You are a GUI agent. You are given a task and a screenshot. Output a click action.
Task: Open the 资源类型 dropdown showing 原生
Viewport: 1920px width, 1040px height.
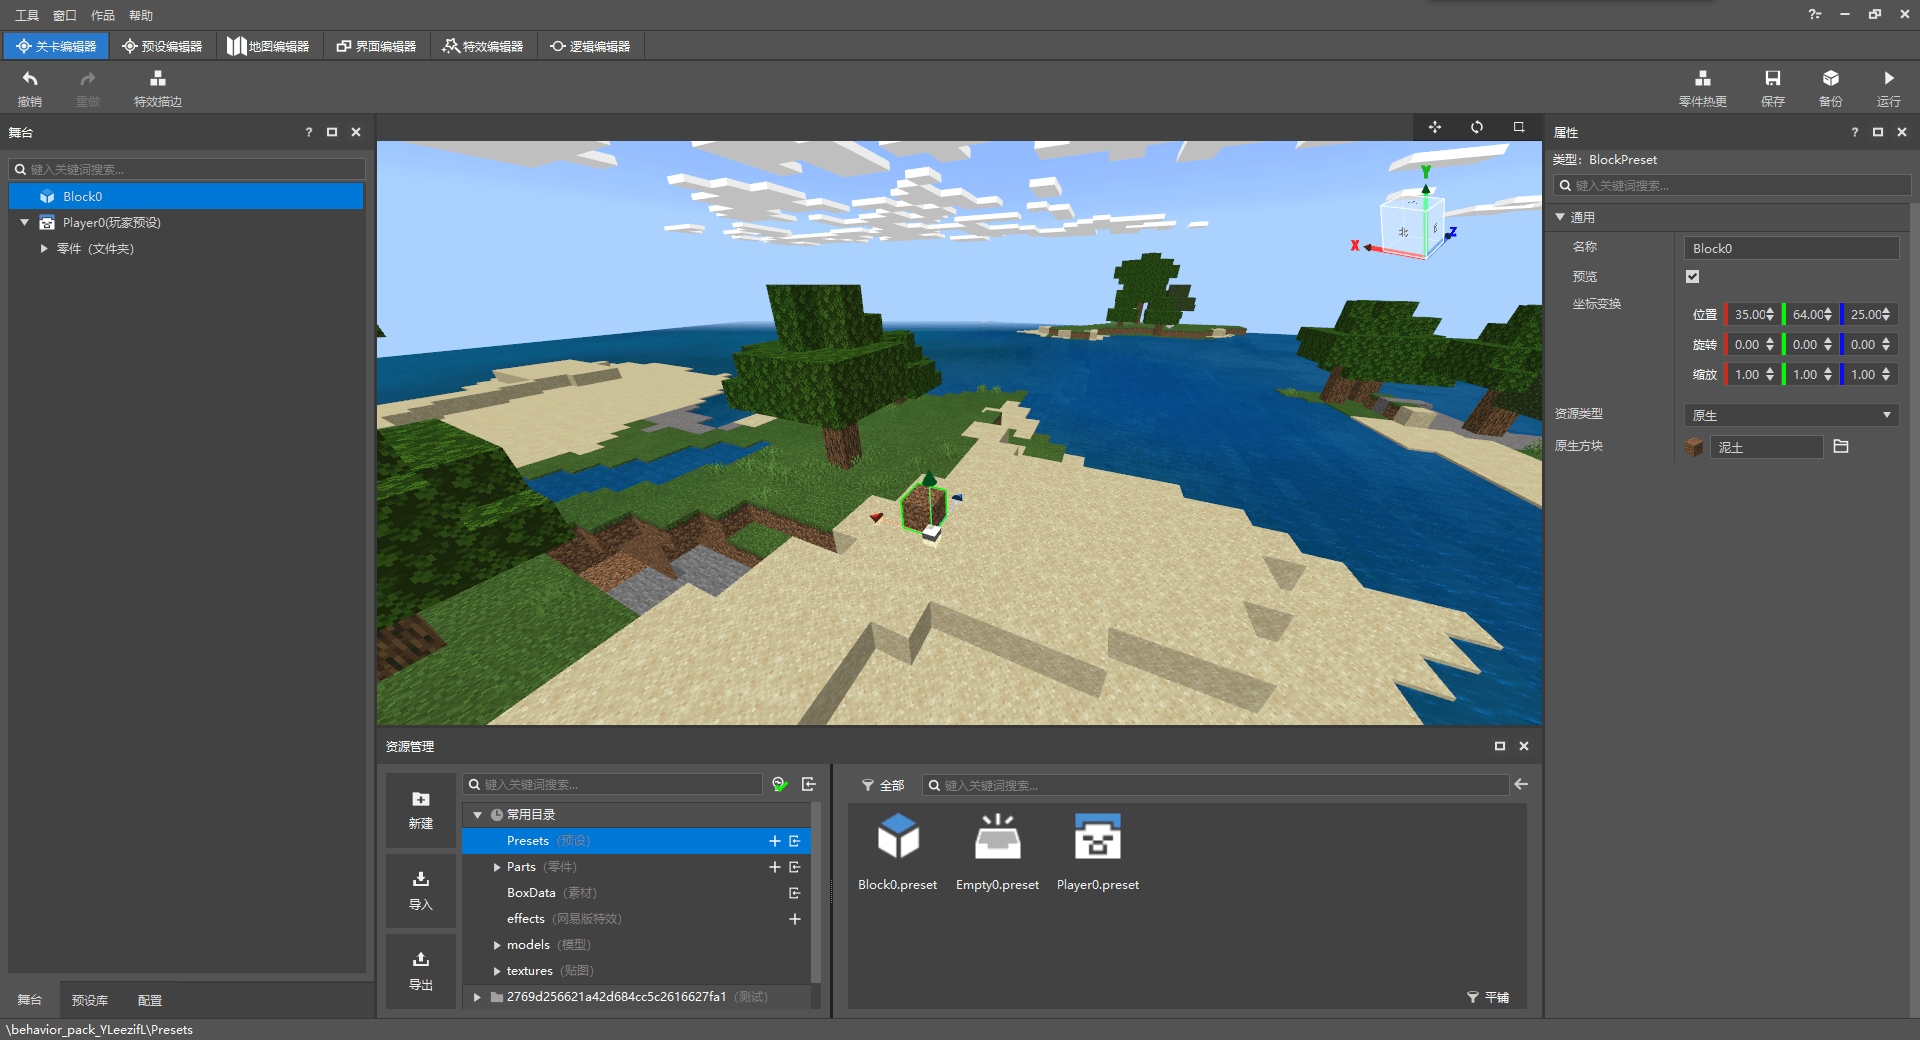pos(1790,415)
